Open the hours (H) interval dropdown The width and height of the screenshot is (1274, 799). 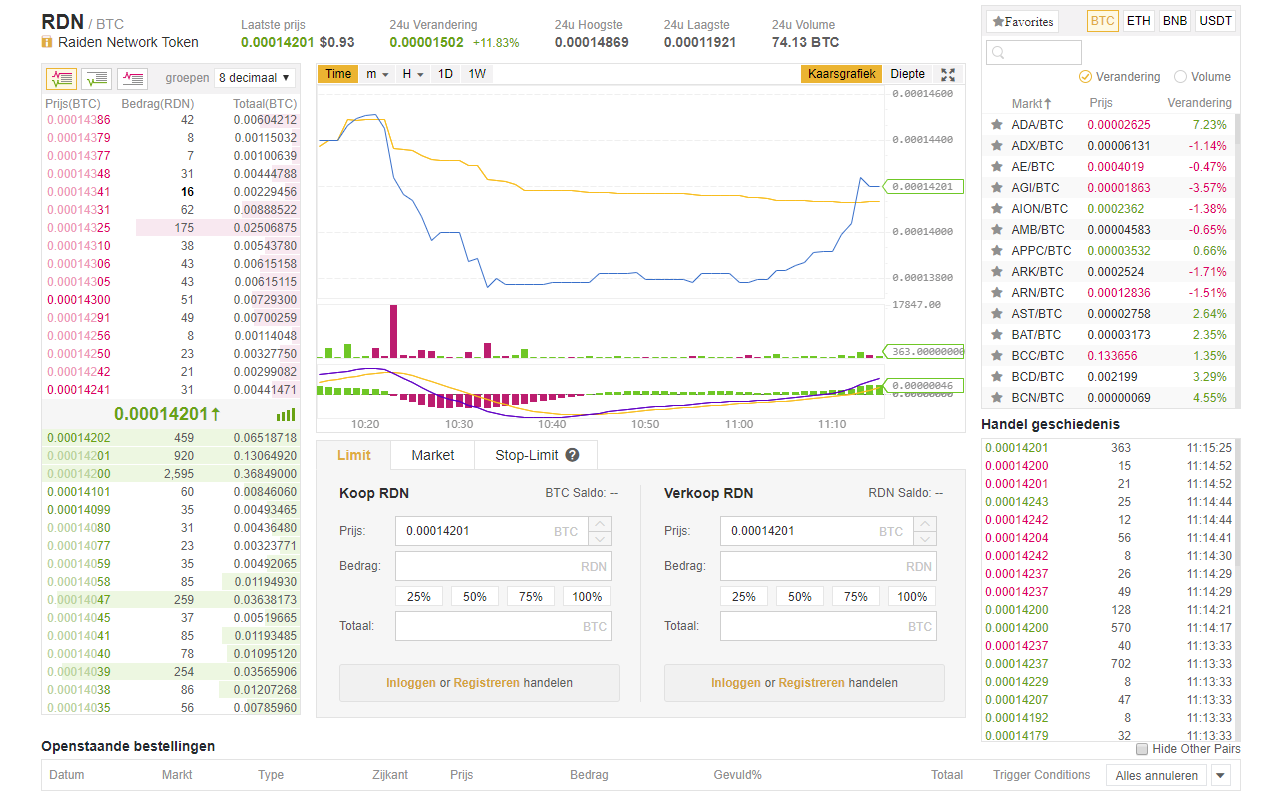(x=412, y=74)
